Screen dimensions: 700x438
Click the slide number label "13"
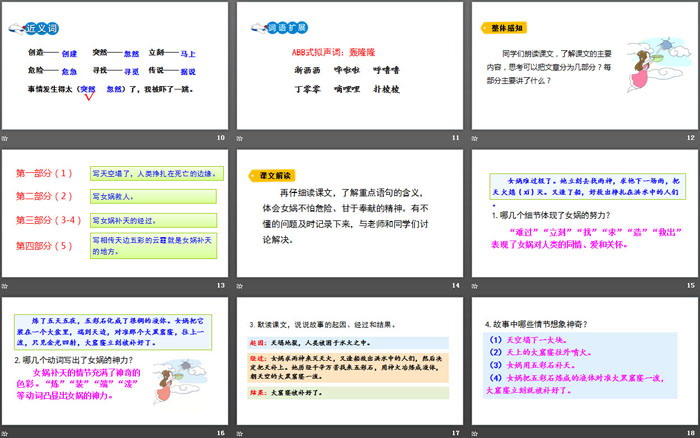221,285
